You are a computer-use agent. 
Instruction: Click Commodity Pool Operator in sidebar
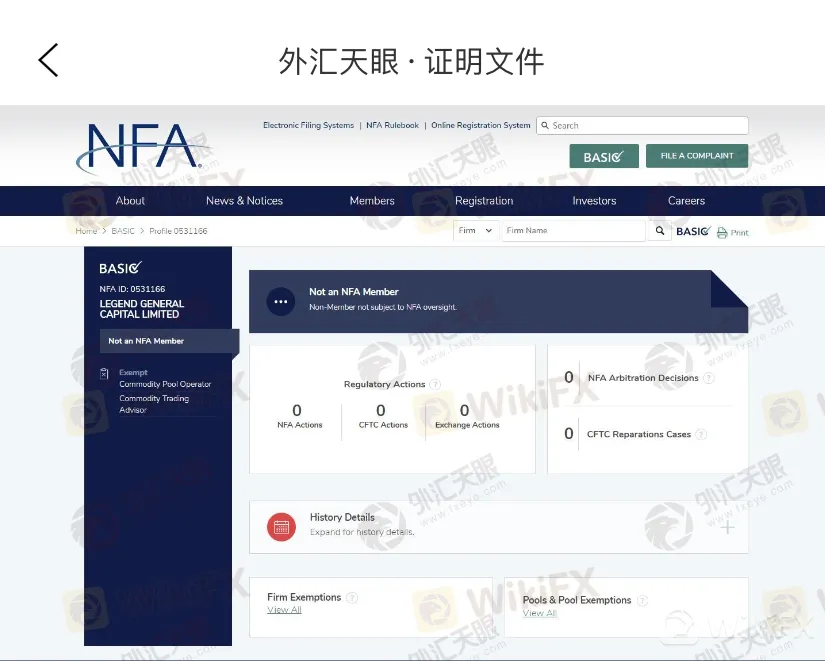tap(165, 384)
